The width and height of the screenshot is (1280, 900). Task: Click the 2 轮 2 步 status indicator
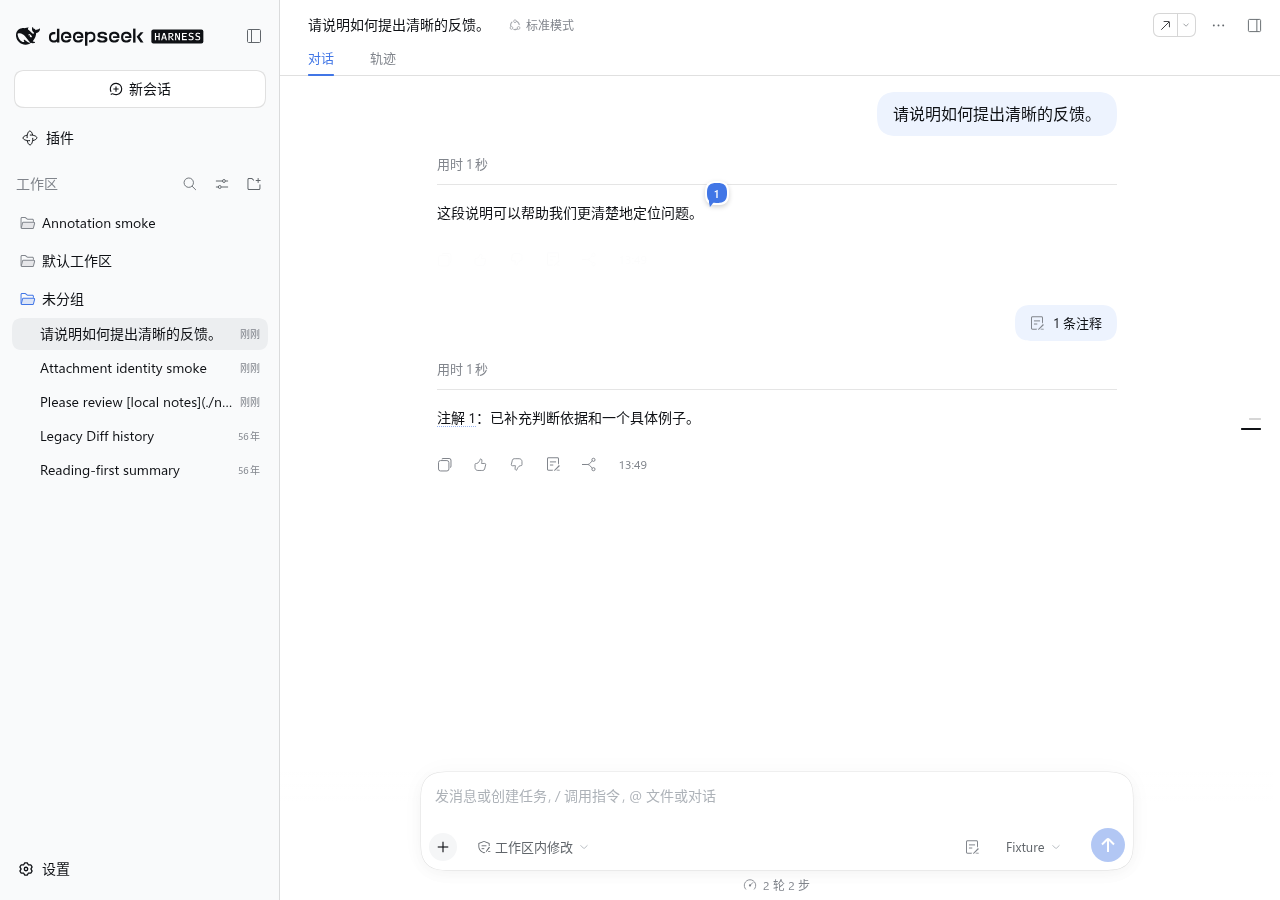tap(777, 885)
